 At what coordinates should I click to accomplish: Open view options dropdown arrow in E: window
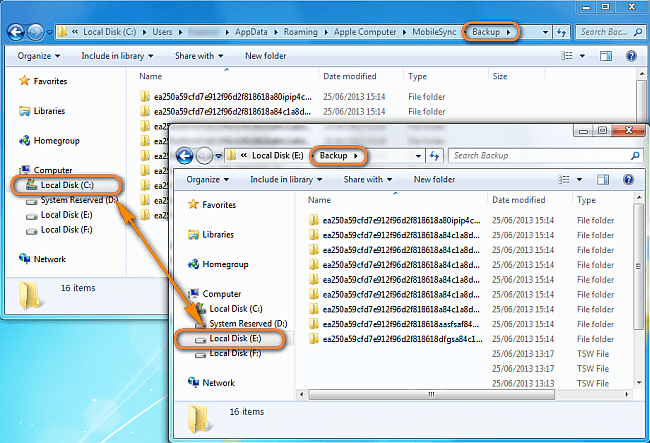click(x=579, y=179)
